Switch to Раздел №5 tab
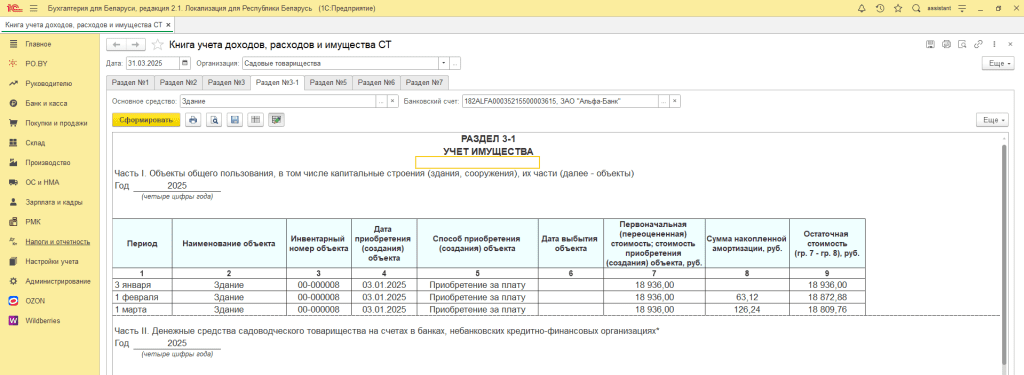This screenshot has width=1024, height=375. click(x=328, y=82)
